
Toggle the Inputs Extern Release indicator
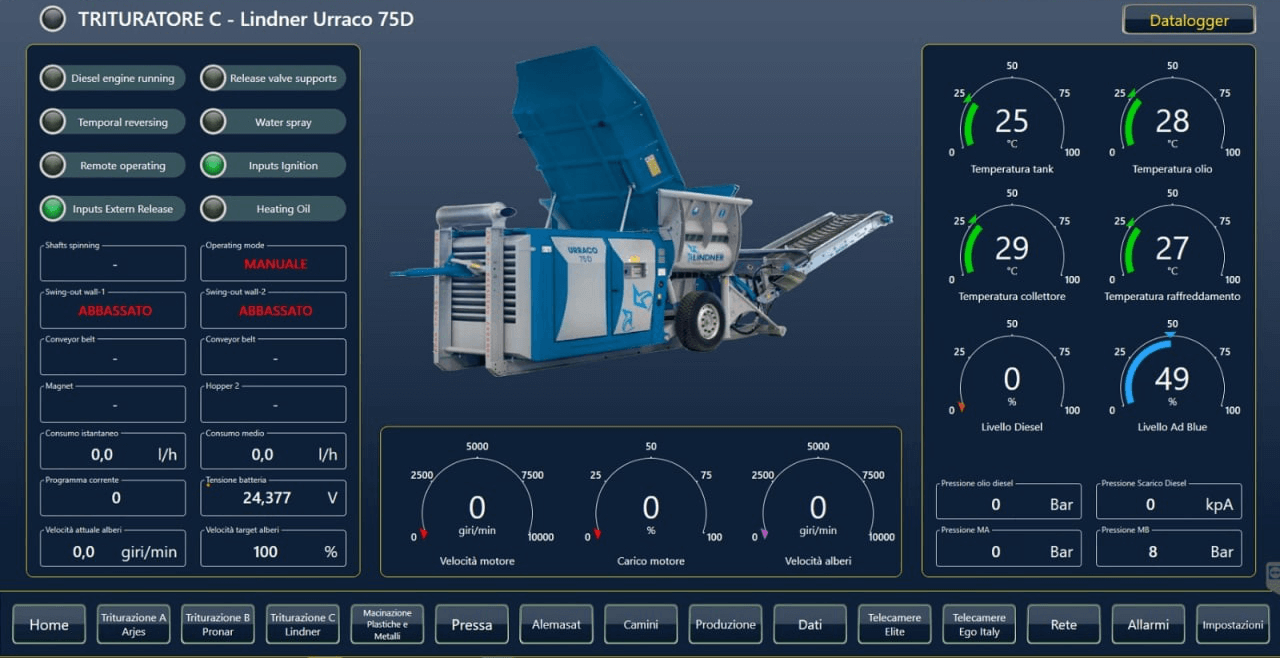112,209
